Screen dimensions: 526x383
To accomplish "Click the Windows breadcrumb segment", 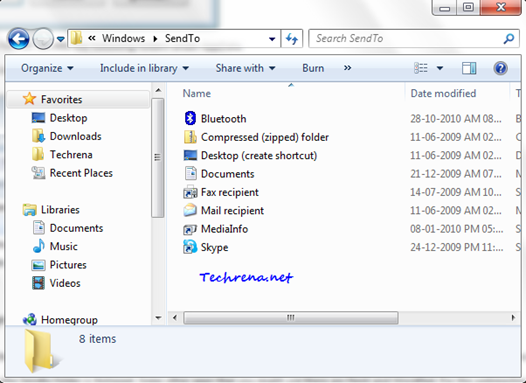I will pyautogui.click(x=123, y=39).
